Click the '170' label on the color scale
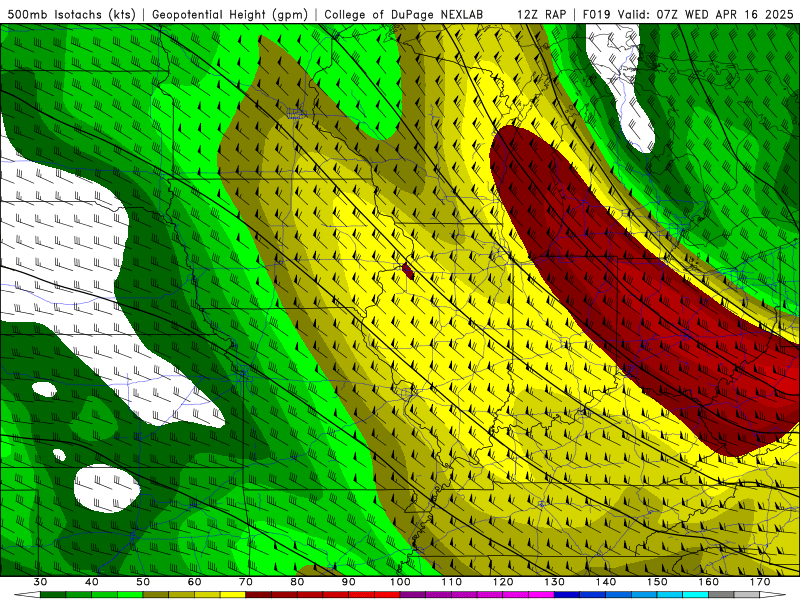This screenshot has width=800, height=600. point(760,582)
